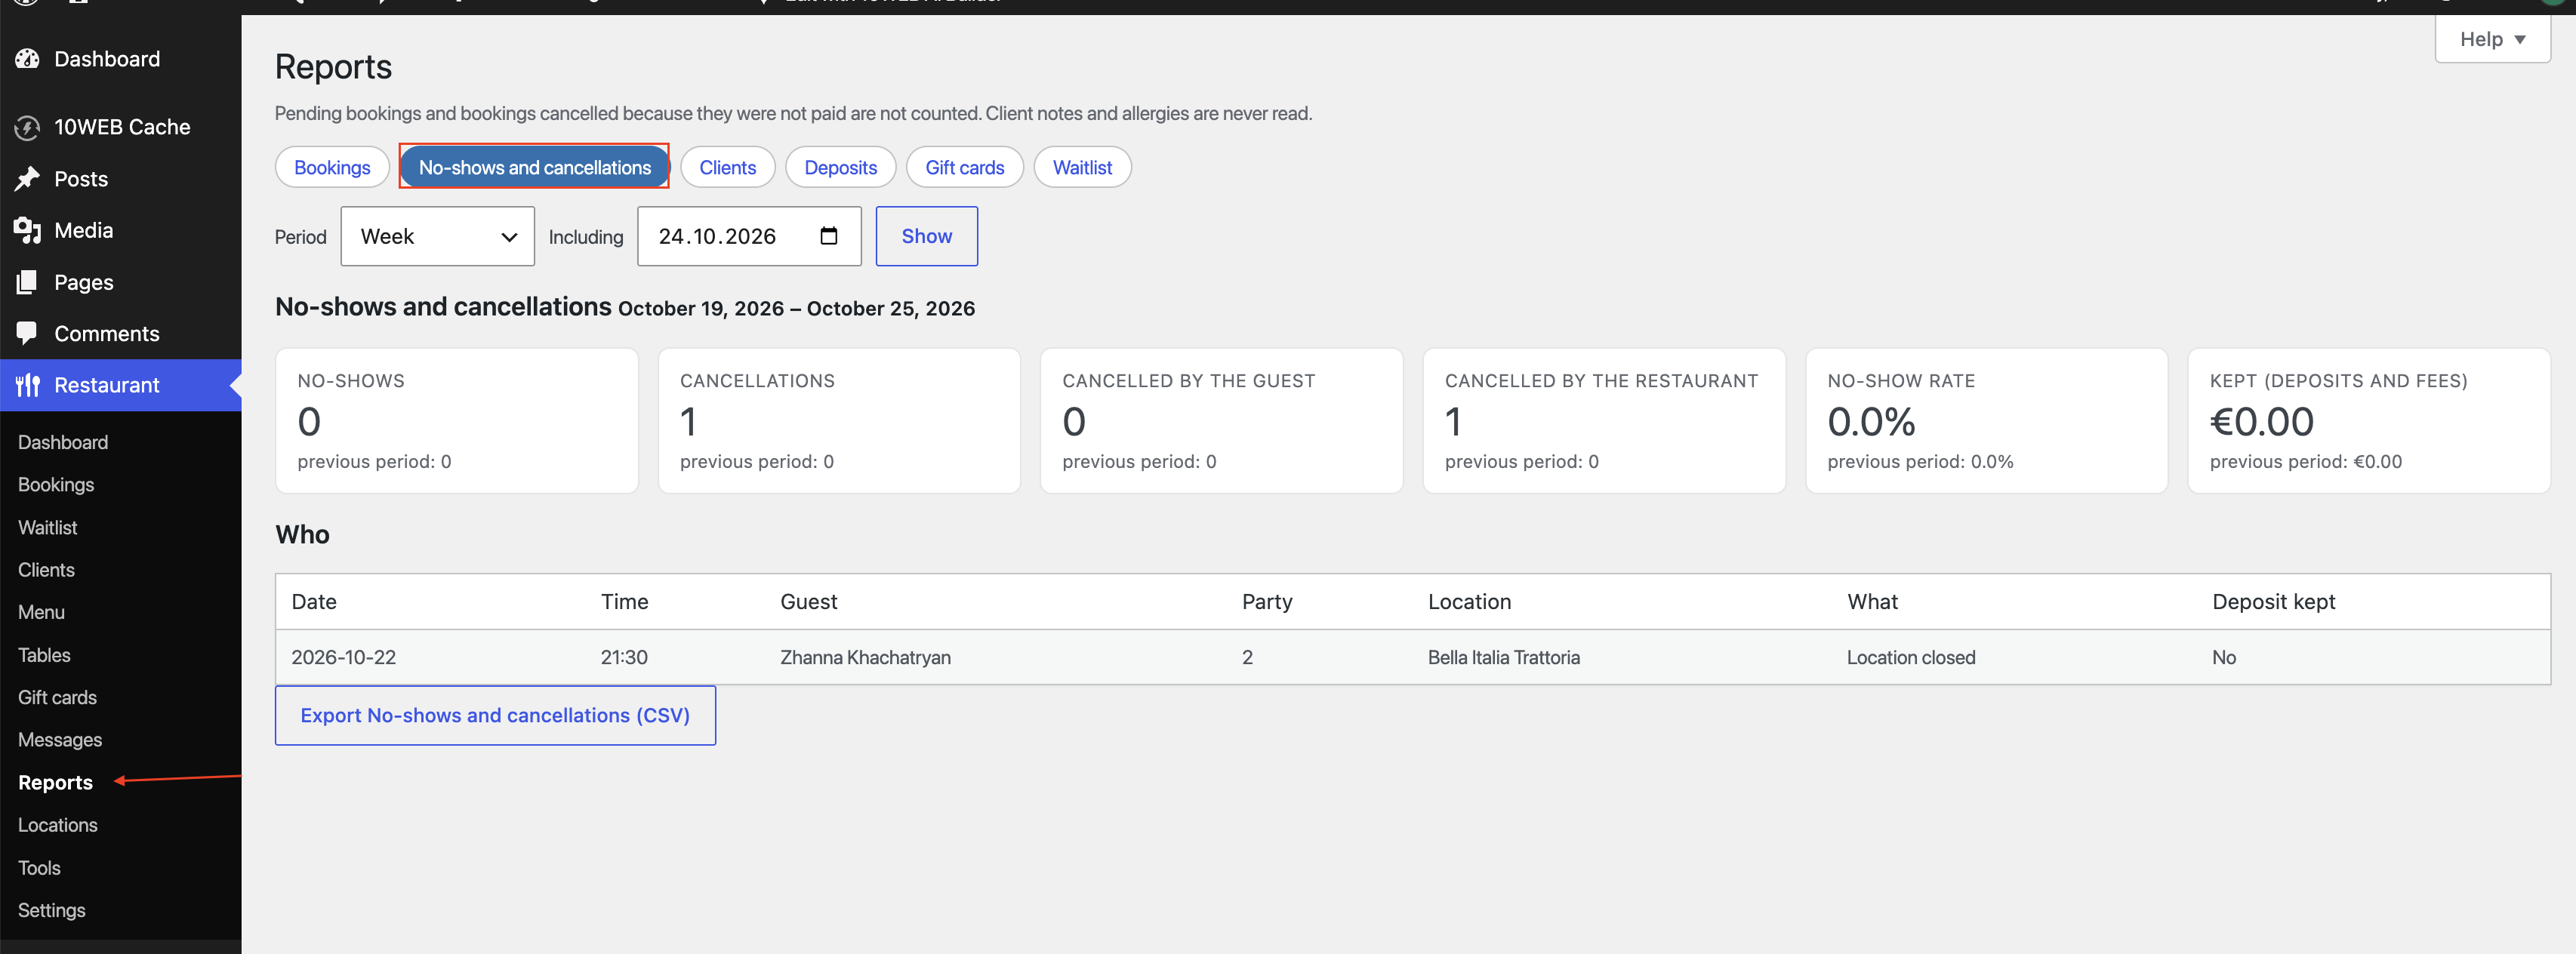Click the Show button
This screenshot has width=2576, height=954.
(x=926, y=236)
